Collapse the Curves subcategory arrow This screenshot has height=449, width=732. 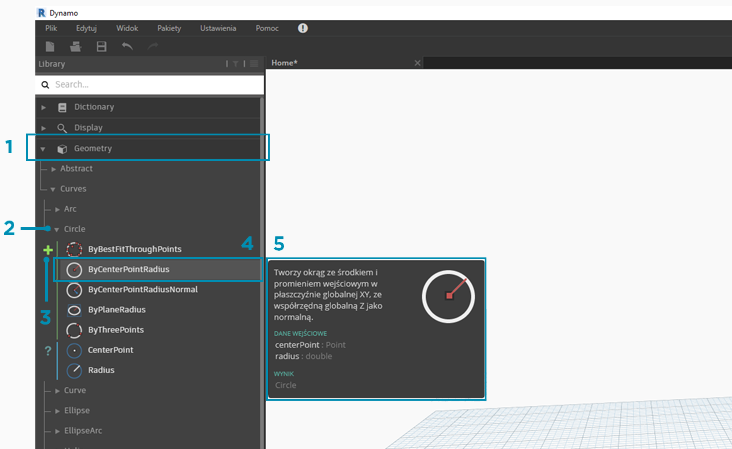tap(53, 189)
